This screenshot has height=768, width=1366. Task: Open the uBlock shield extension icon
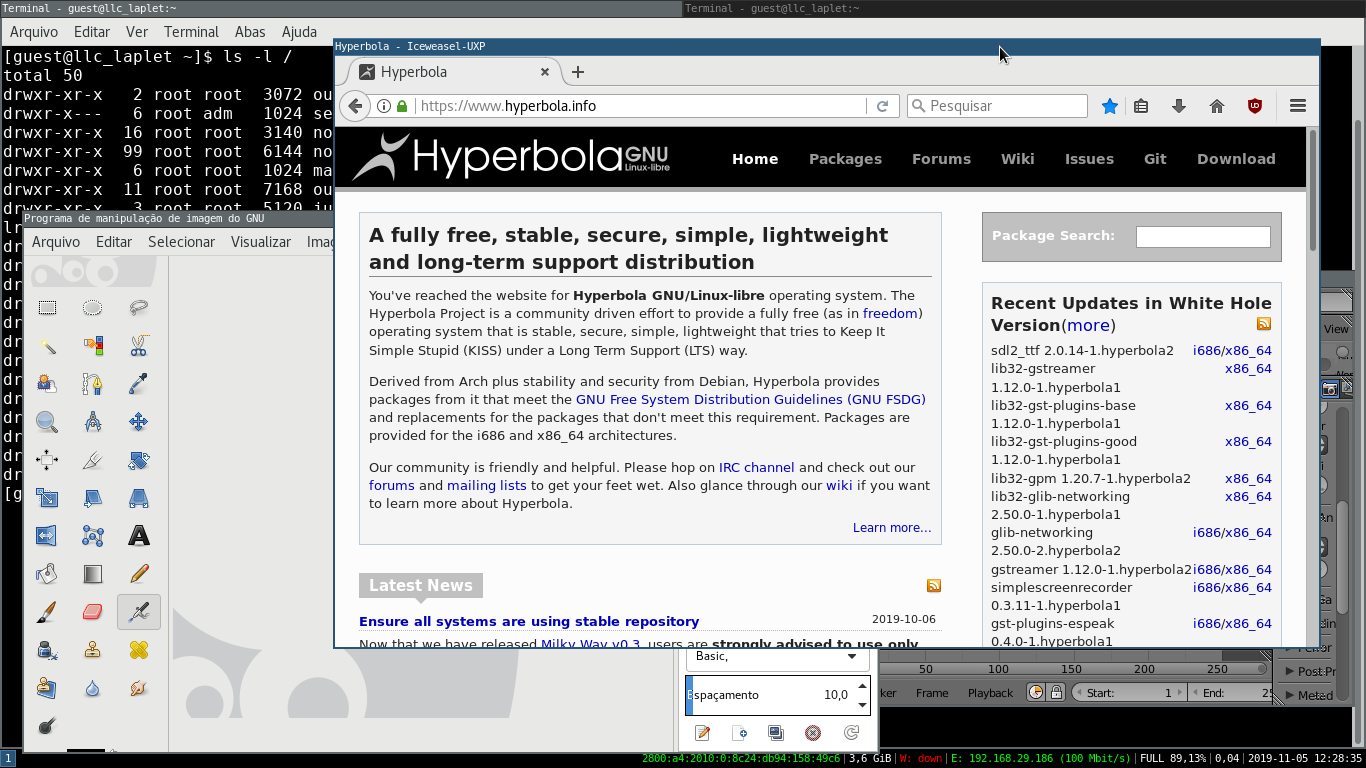click(1255, 106)
